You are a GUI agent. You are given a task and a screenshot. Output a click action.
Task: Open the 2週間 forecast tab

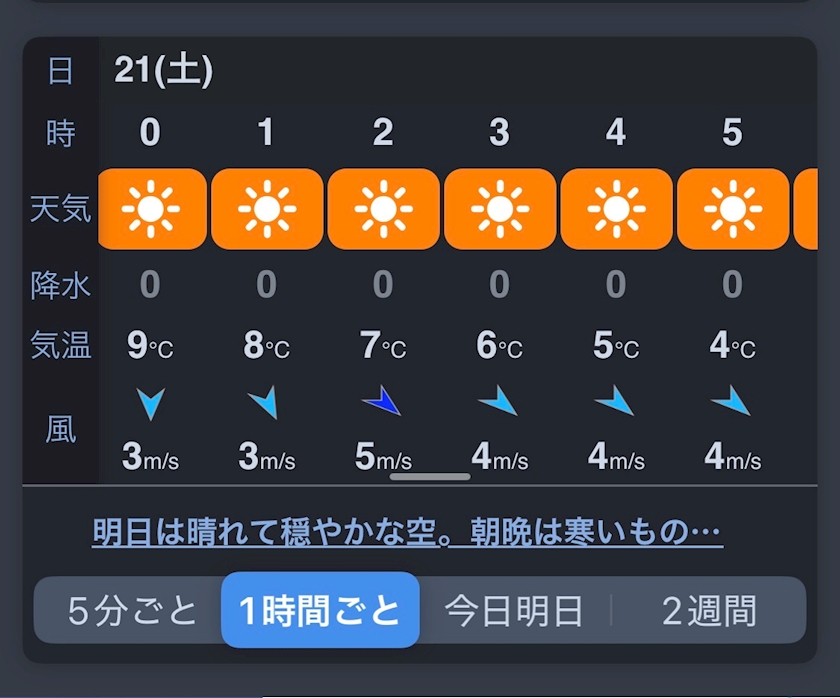click(709, 610)
